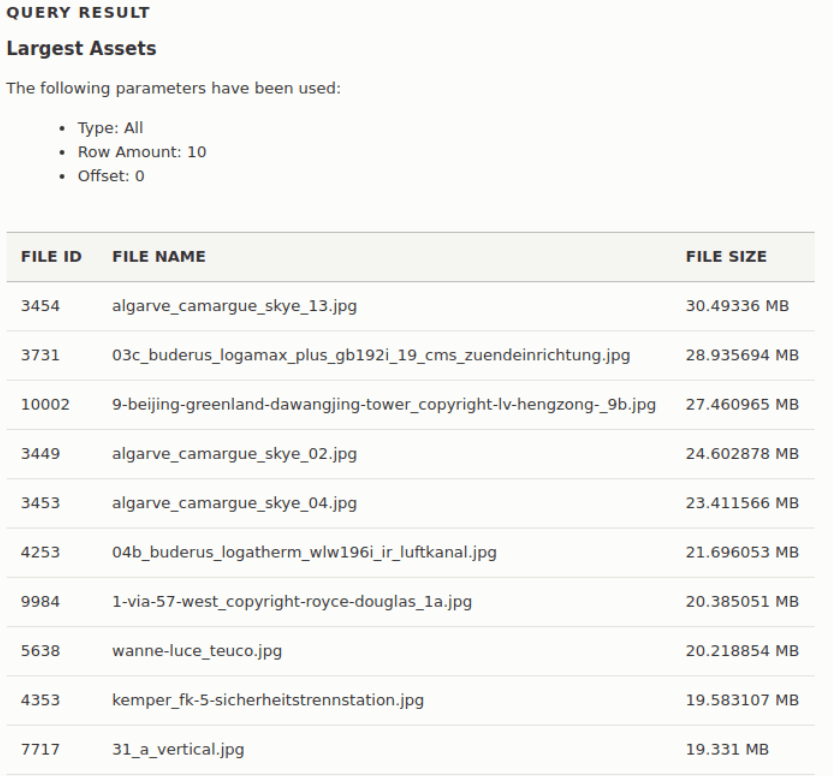Click the FILE SIZE column header
Viewport: 833px width, 776px height.
(726, 256)
